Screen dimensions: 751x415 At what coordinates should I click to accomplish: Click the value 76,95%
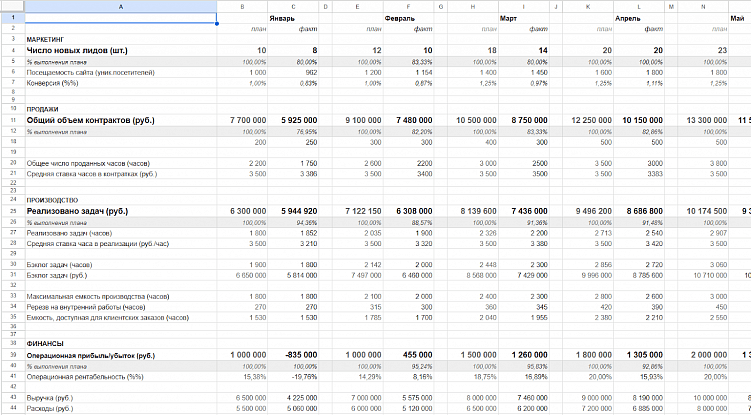pos(308,132)
